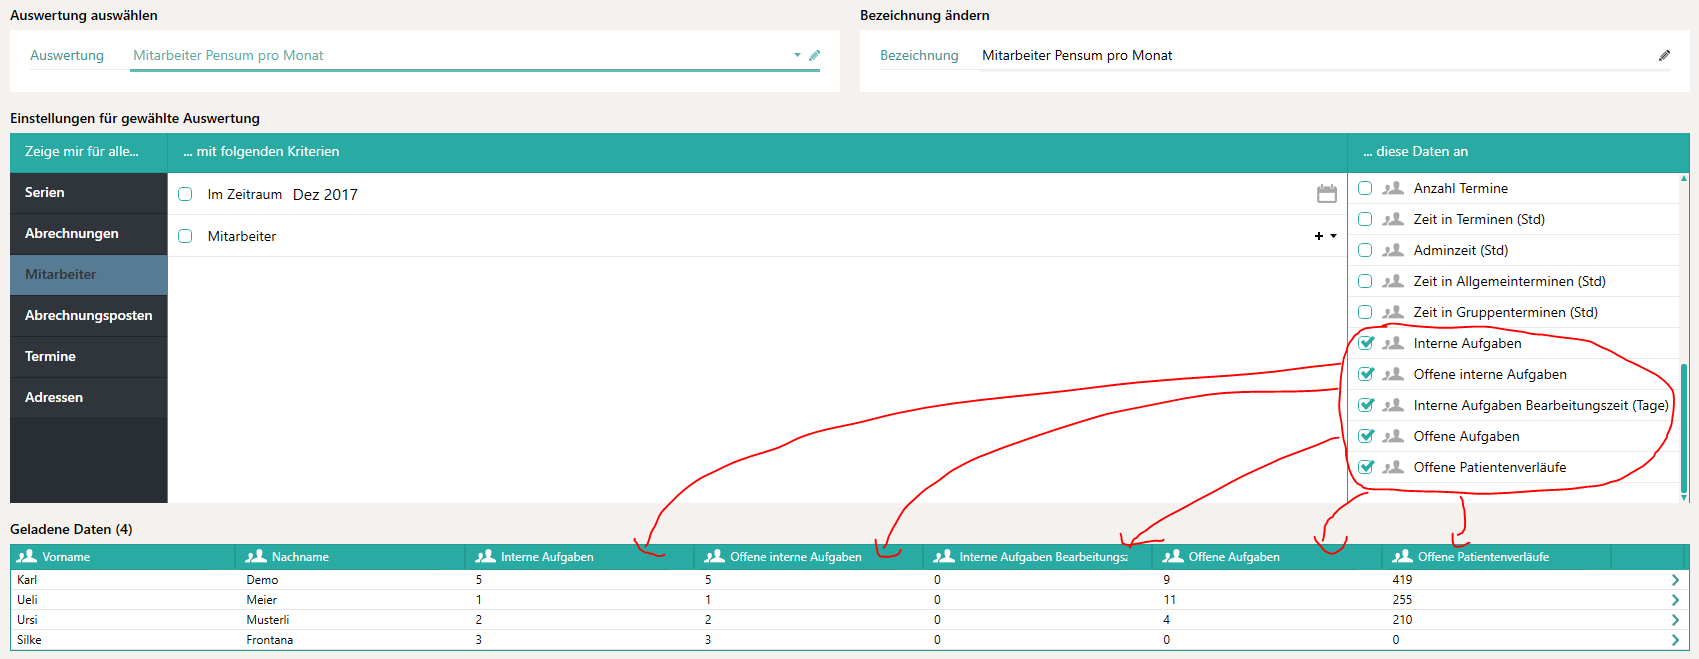The height and width of the screenshot is (659, 1699).
Task: Uncheck Interne Aufgaben Bearbeitungszeit (Tage) checkbox
Action: point(1366,405)
